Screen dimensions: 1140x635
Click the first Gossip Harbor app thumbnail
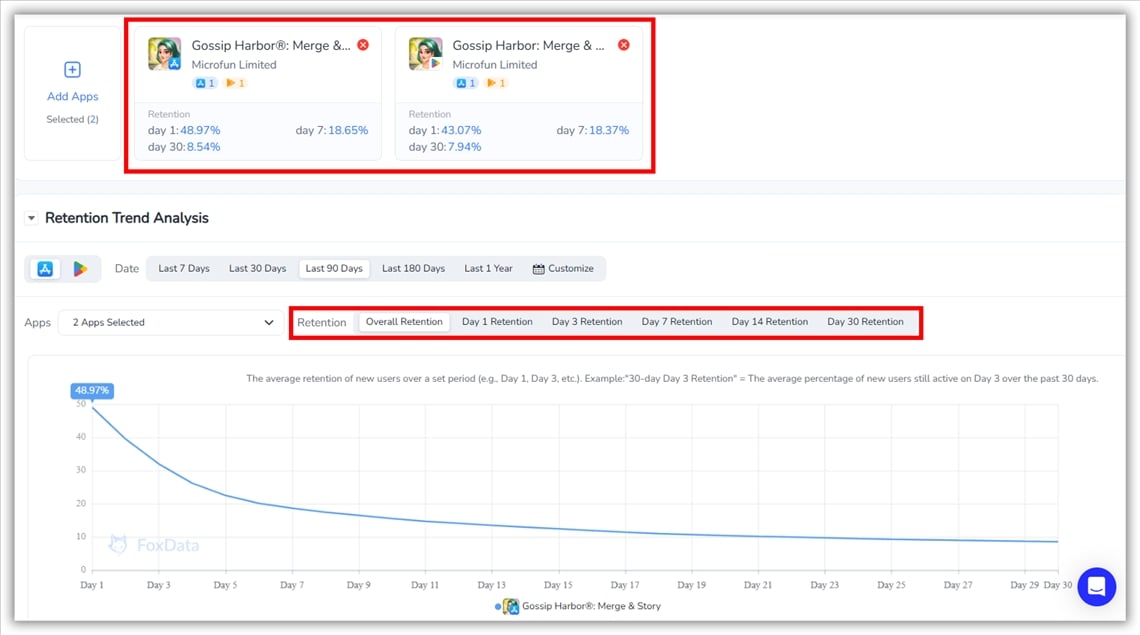click(x=165, y=54)
